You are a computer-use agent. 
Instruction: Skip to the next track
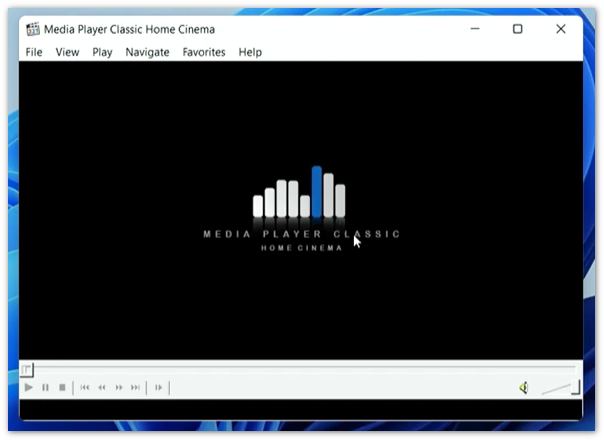point(135,387)
